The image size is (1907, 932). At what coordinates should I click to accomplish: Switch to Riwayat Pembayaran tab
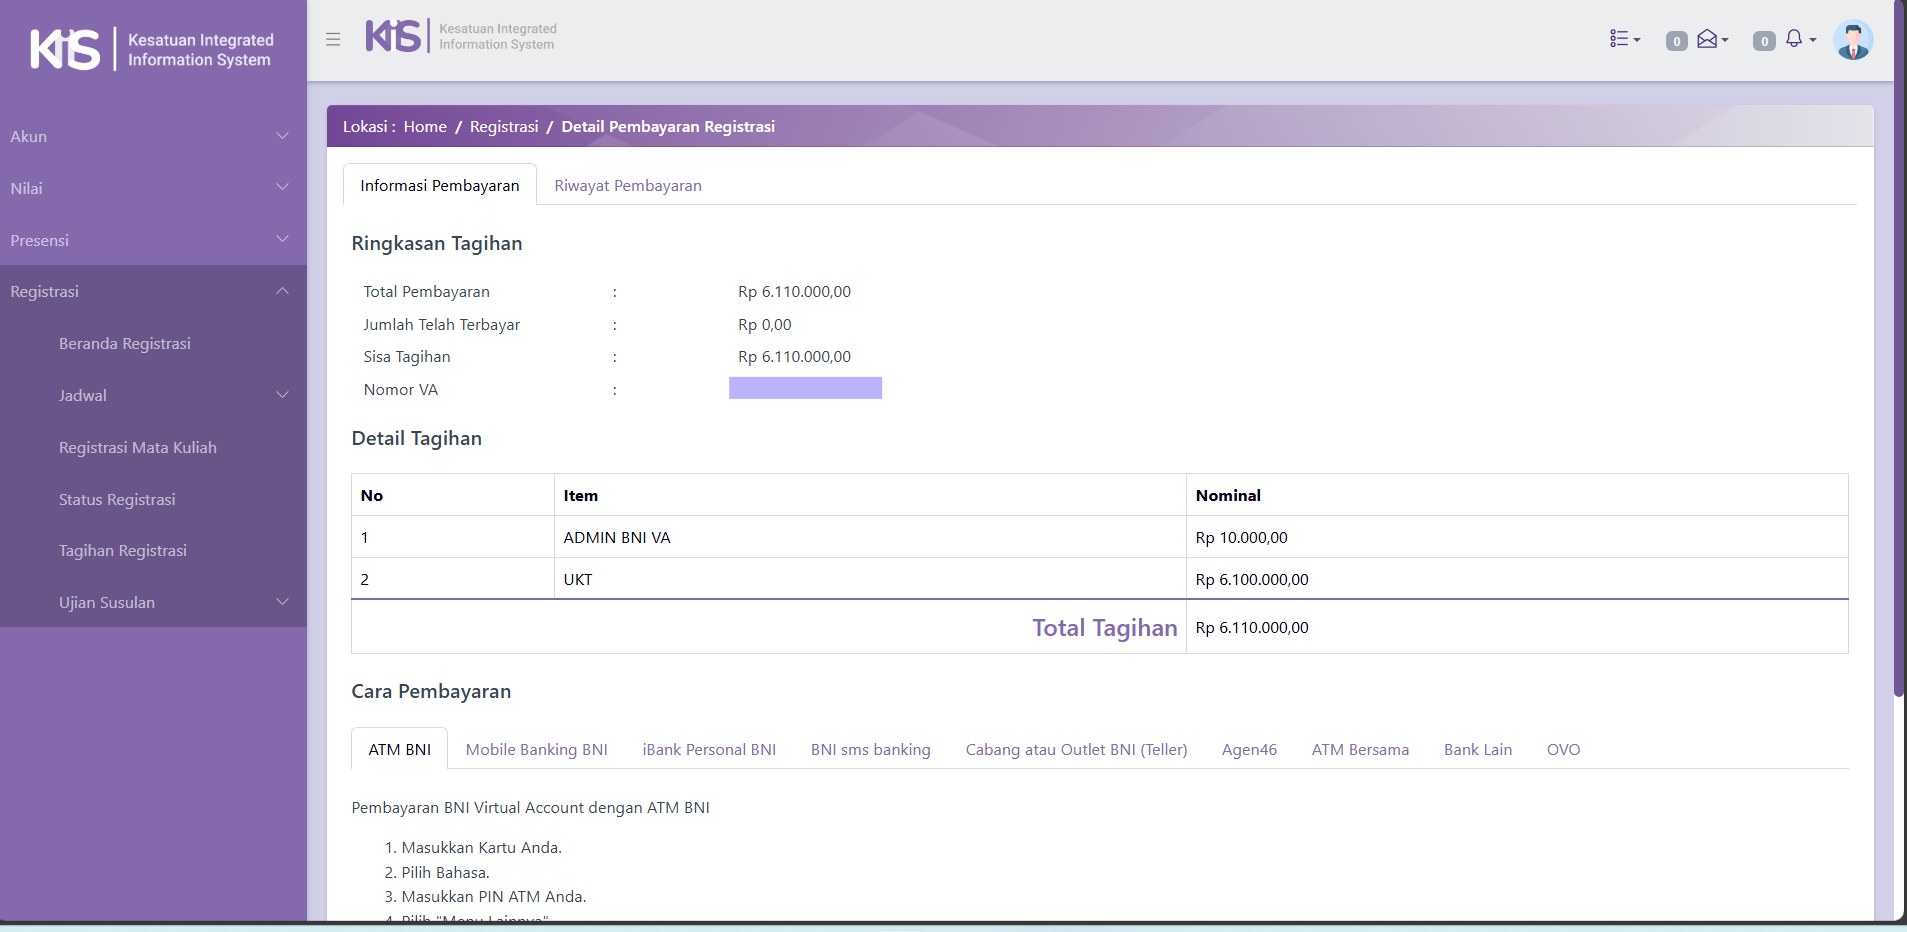(x=627, y=186)
